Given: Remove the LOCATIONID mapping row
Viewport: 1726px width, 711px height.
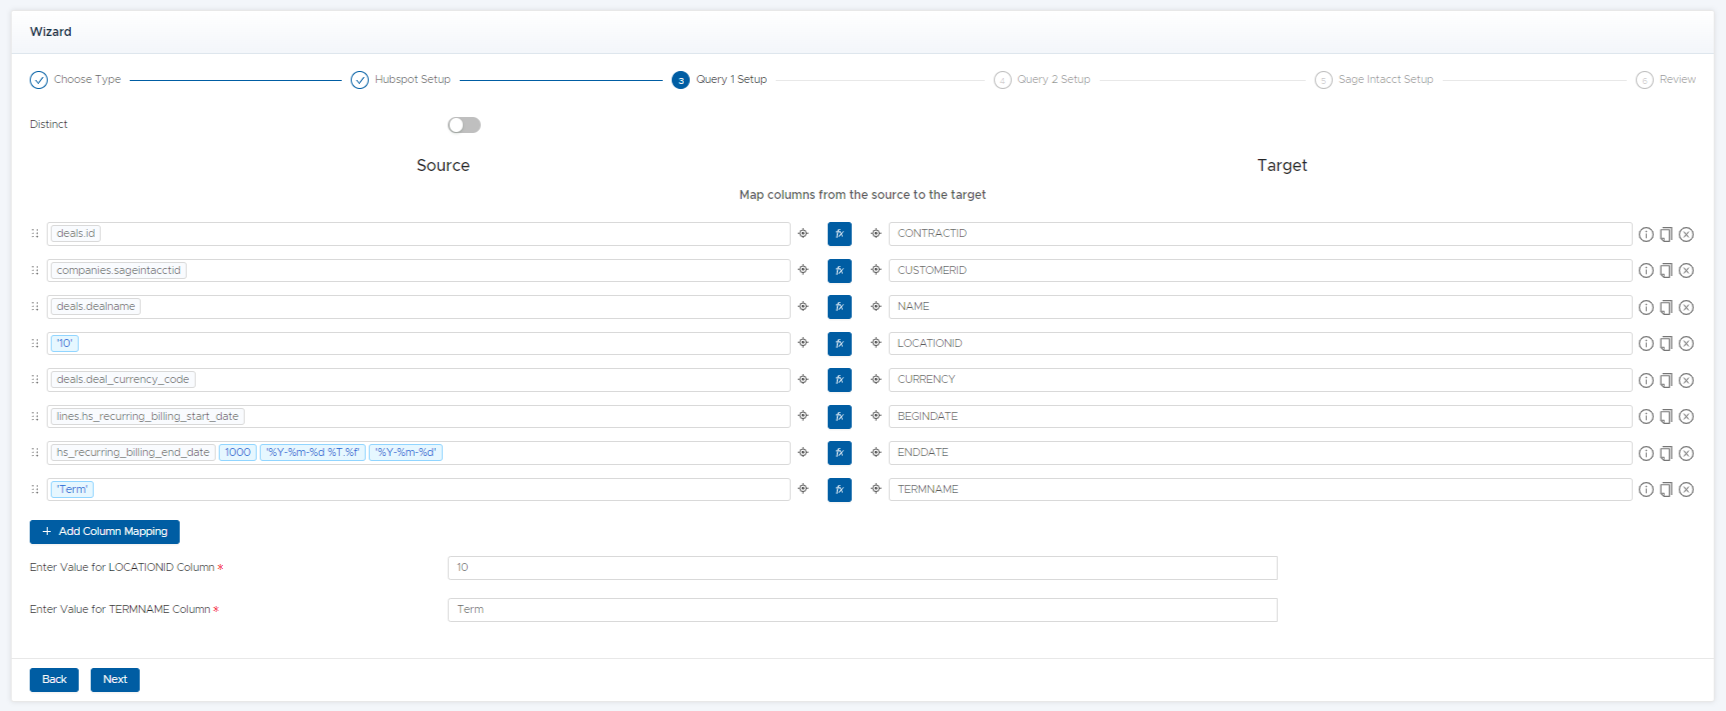Looking at the screenshot, I should [x=1686, y=343].
